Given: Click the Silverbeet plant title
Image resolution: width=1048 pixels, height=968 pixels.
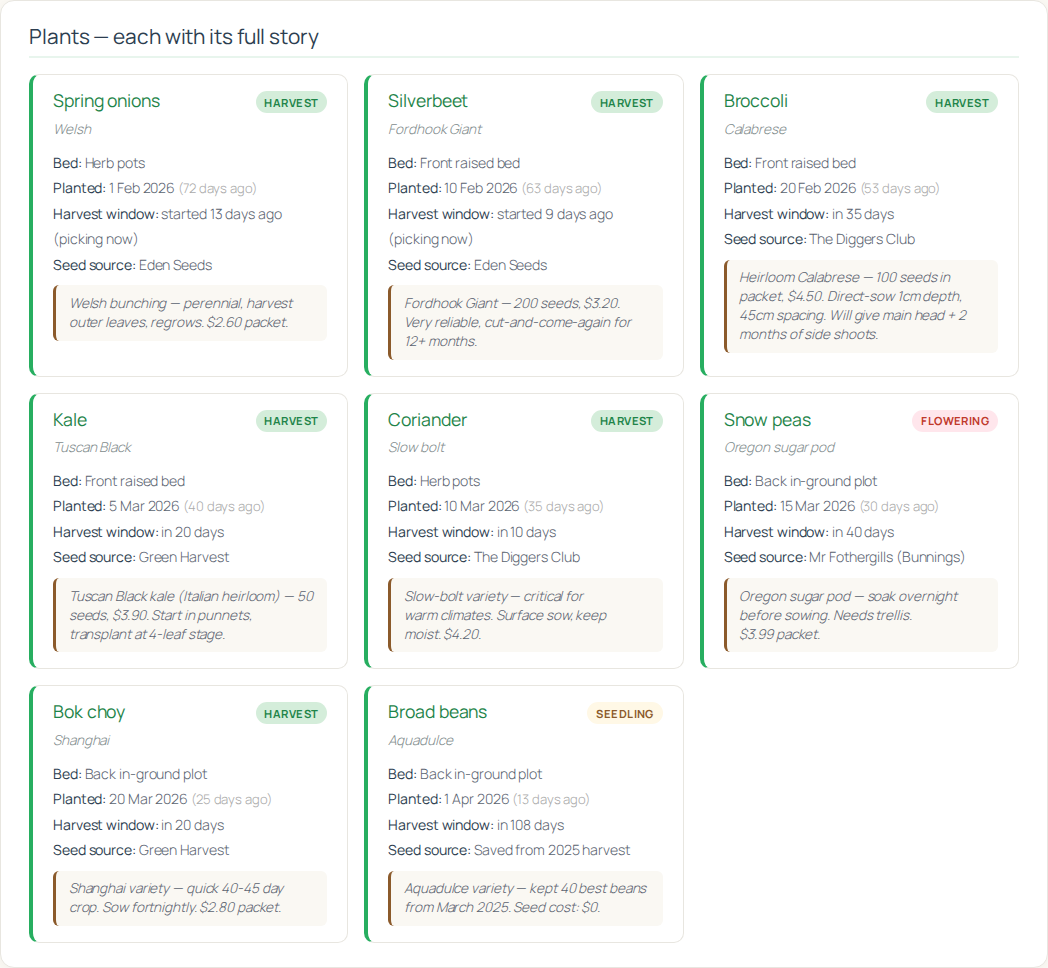Looking at the screenshot, I should coord(427,101).
